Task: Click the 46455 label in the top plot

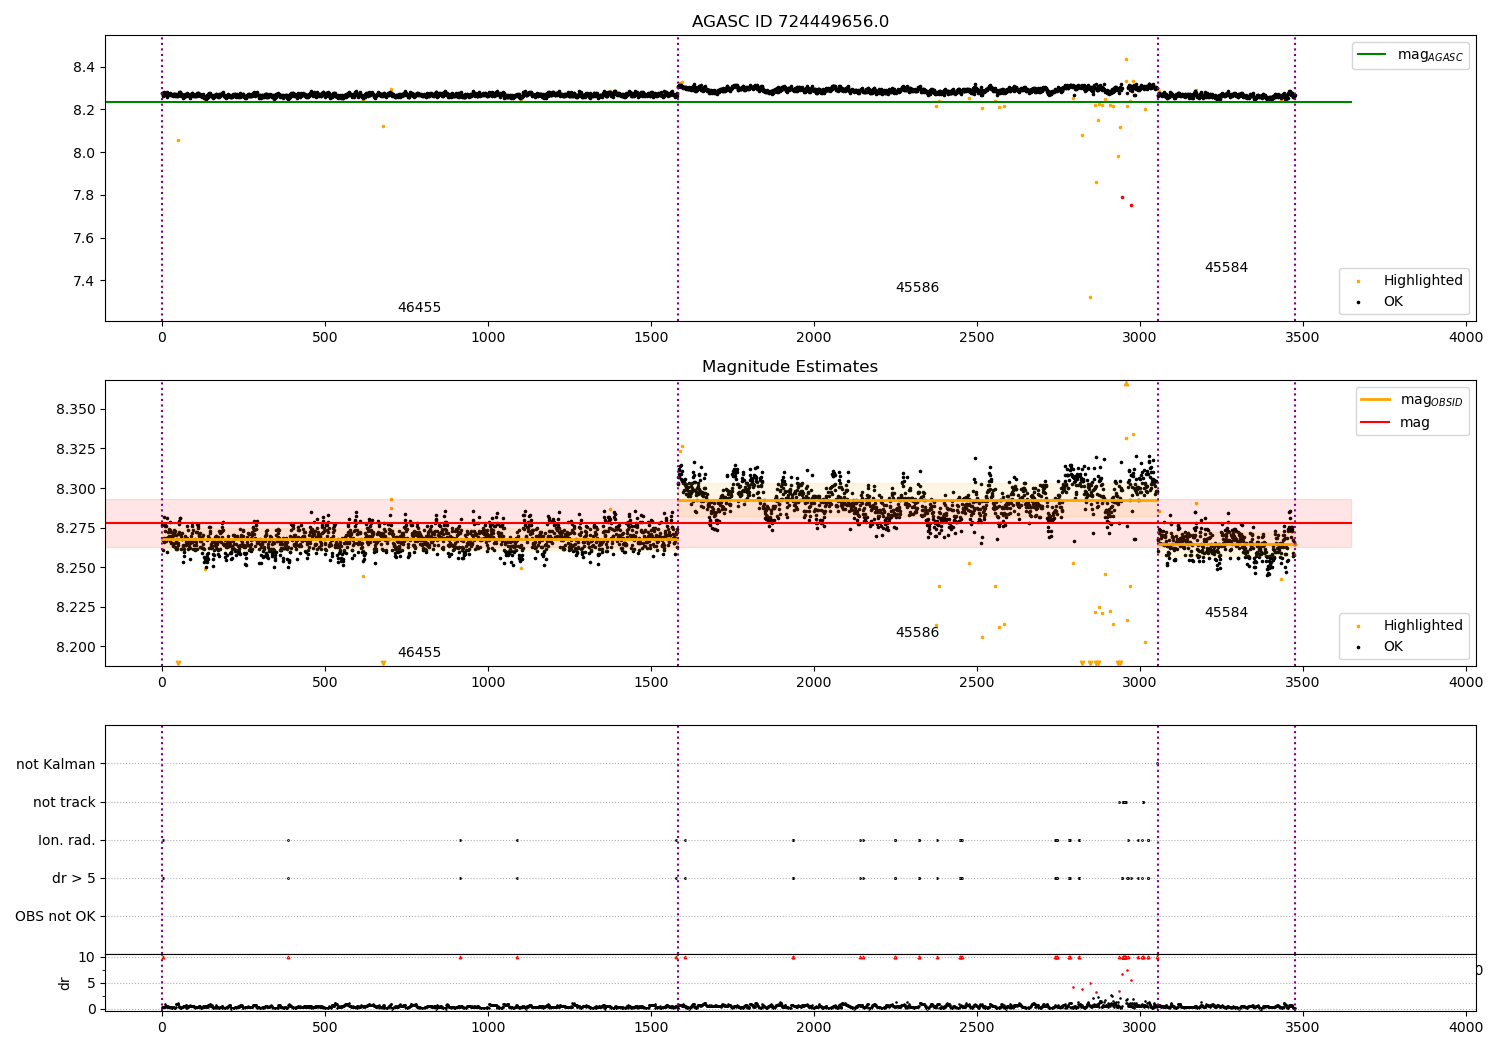Action: pos(419,308)
